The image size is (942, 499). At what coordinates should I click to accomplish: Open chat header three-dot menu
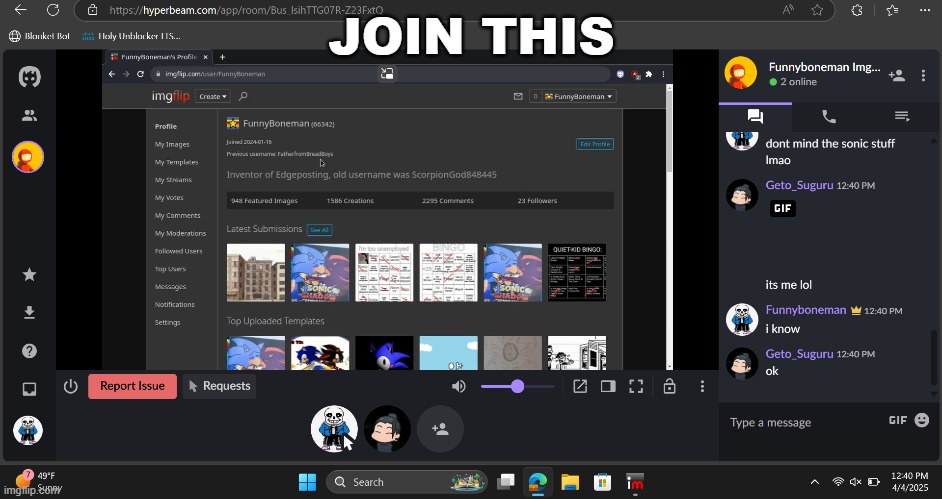[x=923, y=76]
